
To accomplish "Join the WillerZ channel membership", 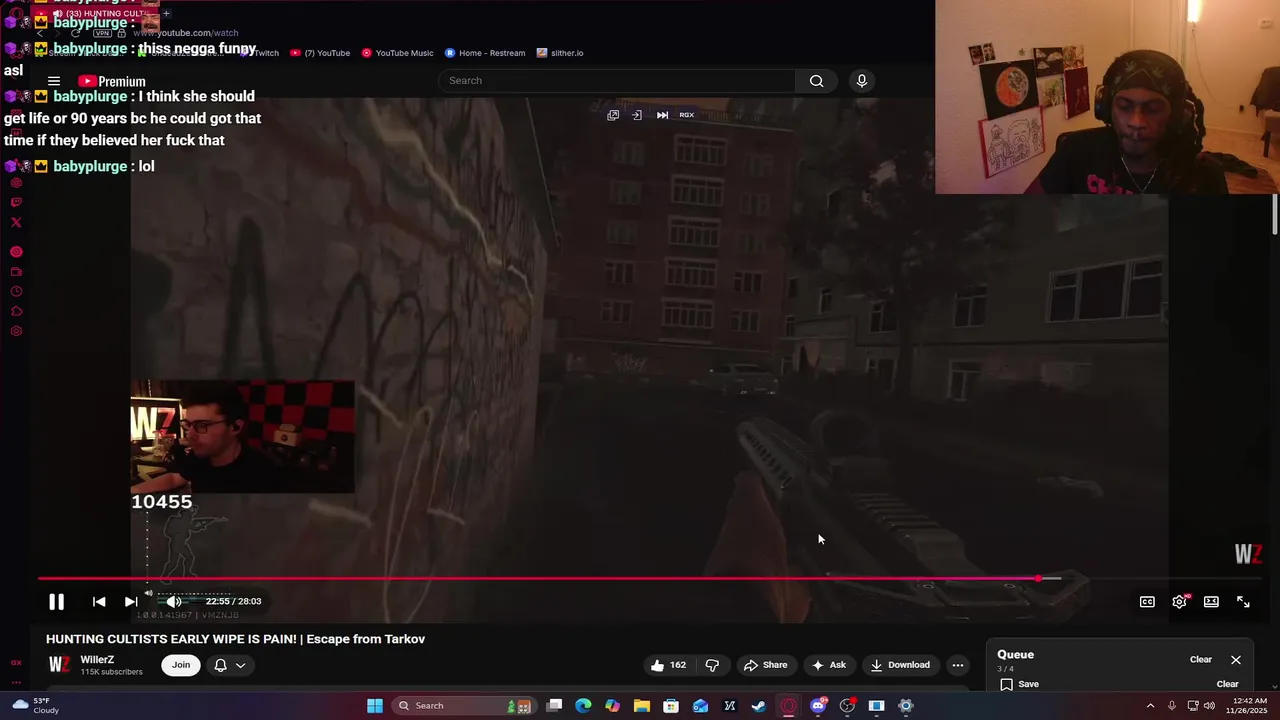I will (181, 665).
